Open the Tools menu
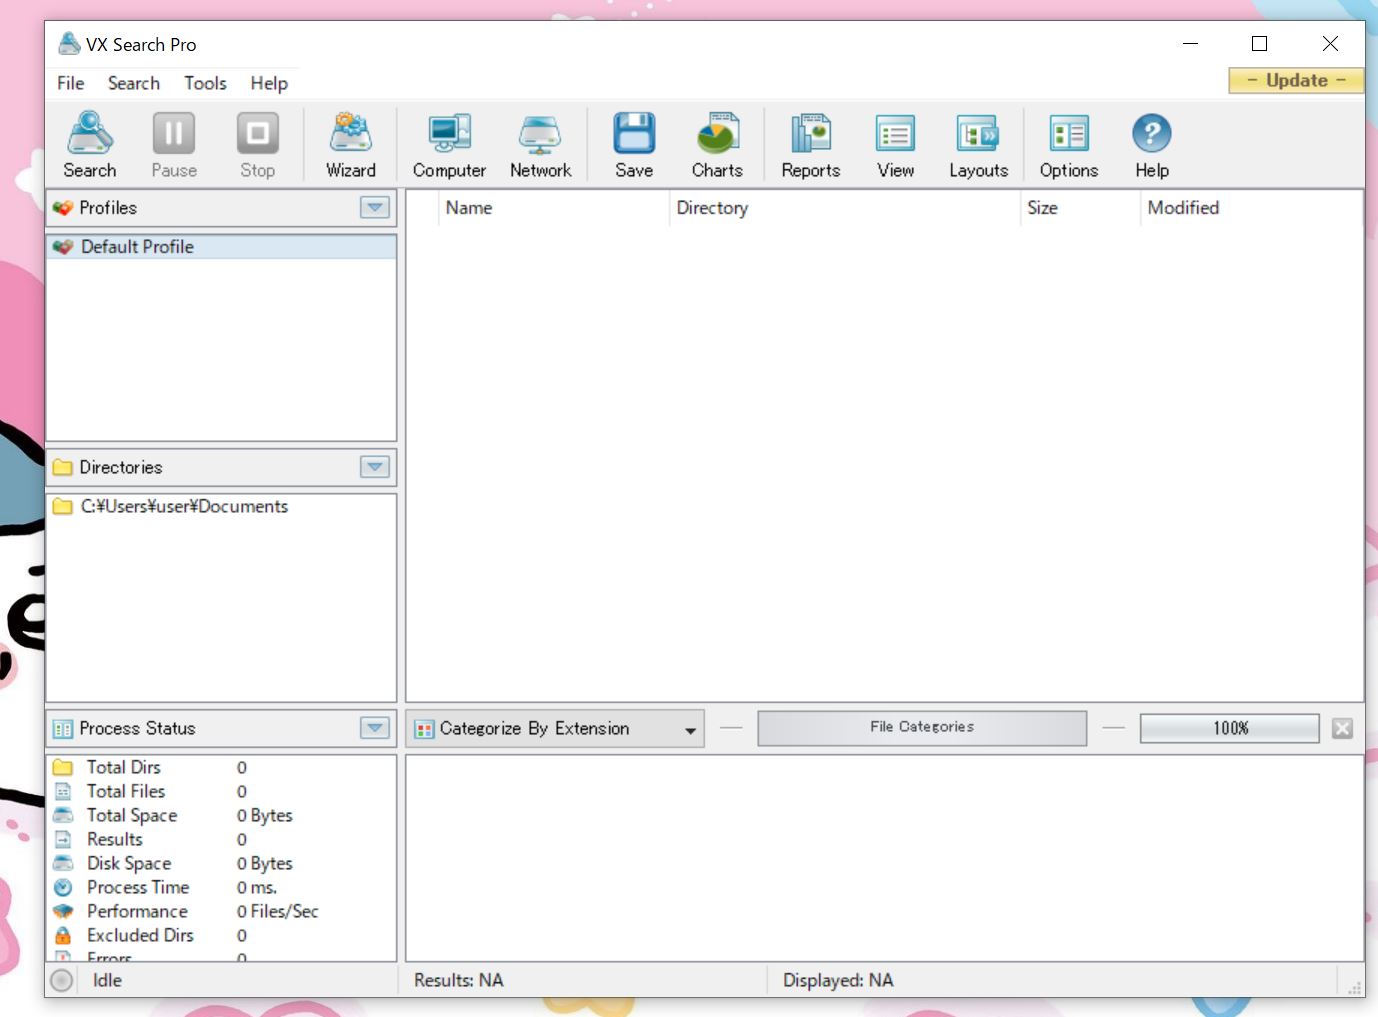 click(205, 83)
